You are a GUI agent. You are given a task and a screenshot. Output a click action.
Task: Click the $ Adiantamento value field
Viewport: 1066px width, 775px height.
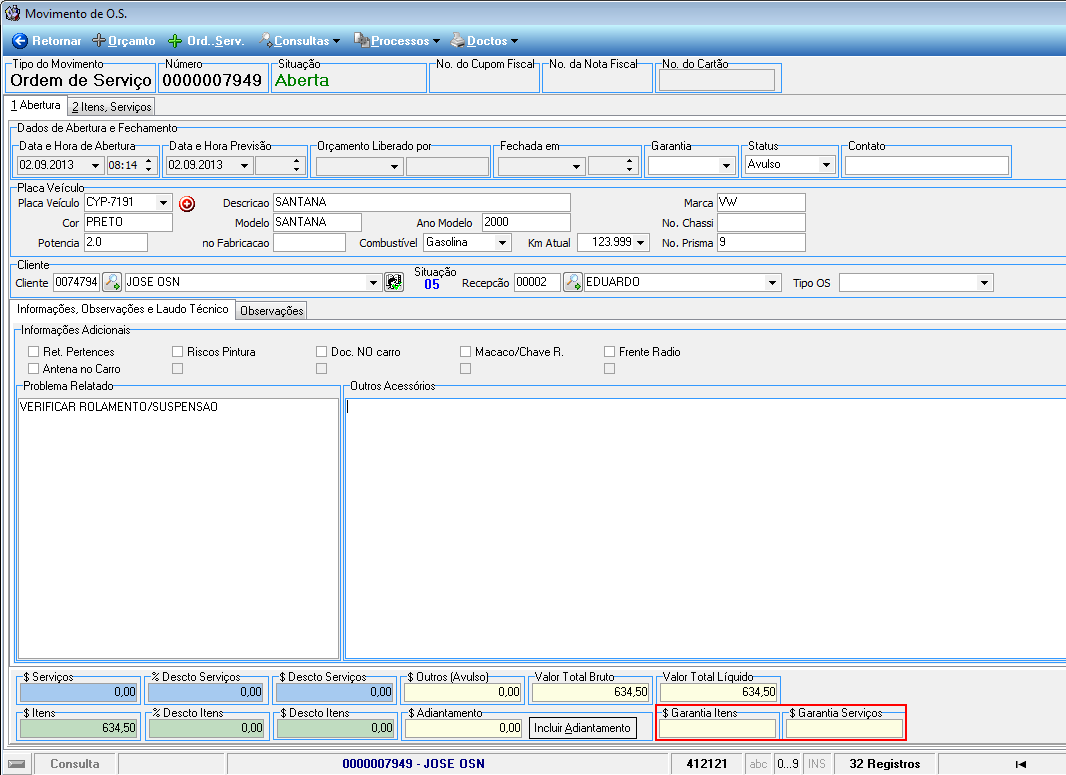[x=464, y=728]
